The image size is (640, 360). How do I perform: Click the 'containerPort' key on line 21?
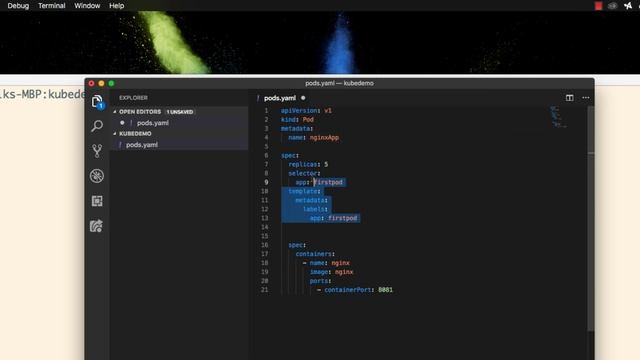coord(347,290)
